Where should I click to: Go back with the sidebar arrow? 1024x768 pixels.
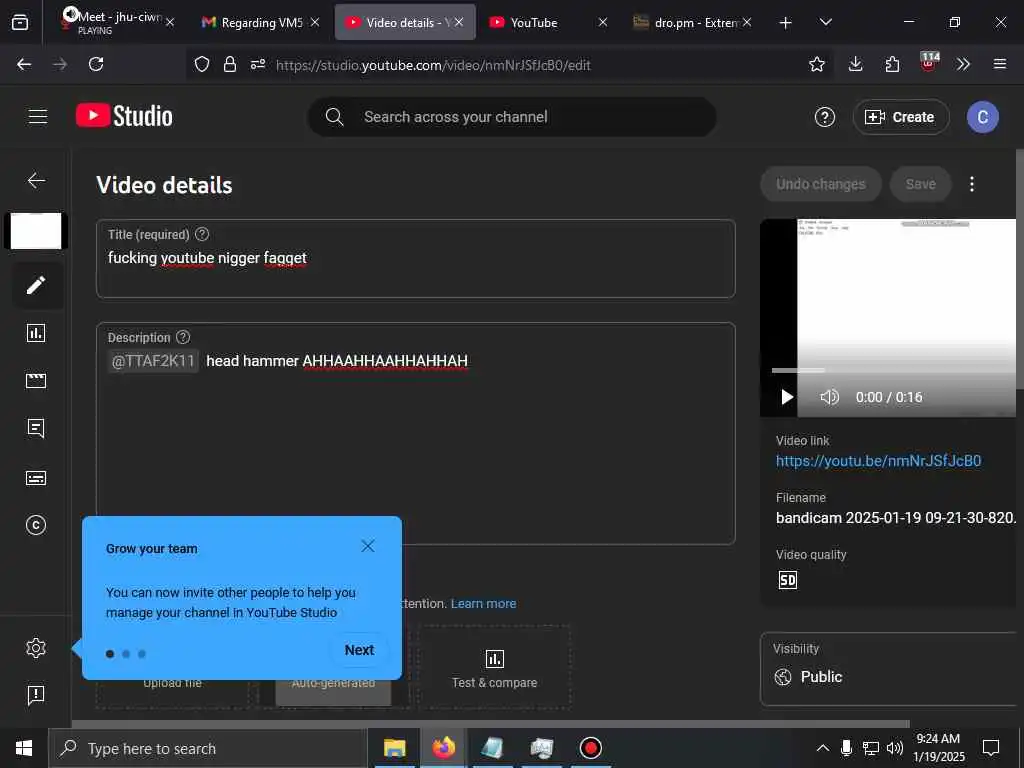pos(37,180)
